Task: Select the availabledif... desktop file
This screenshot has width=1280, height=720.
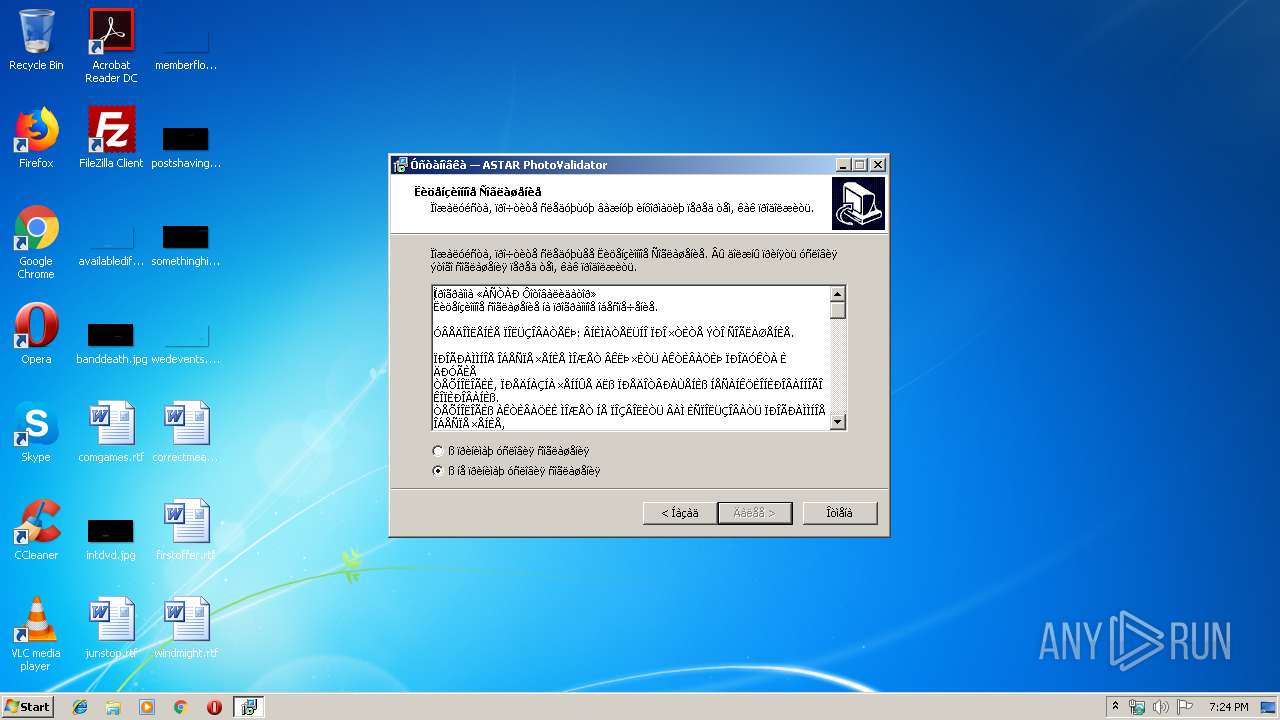Action: click(111, 244)
